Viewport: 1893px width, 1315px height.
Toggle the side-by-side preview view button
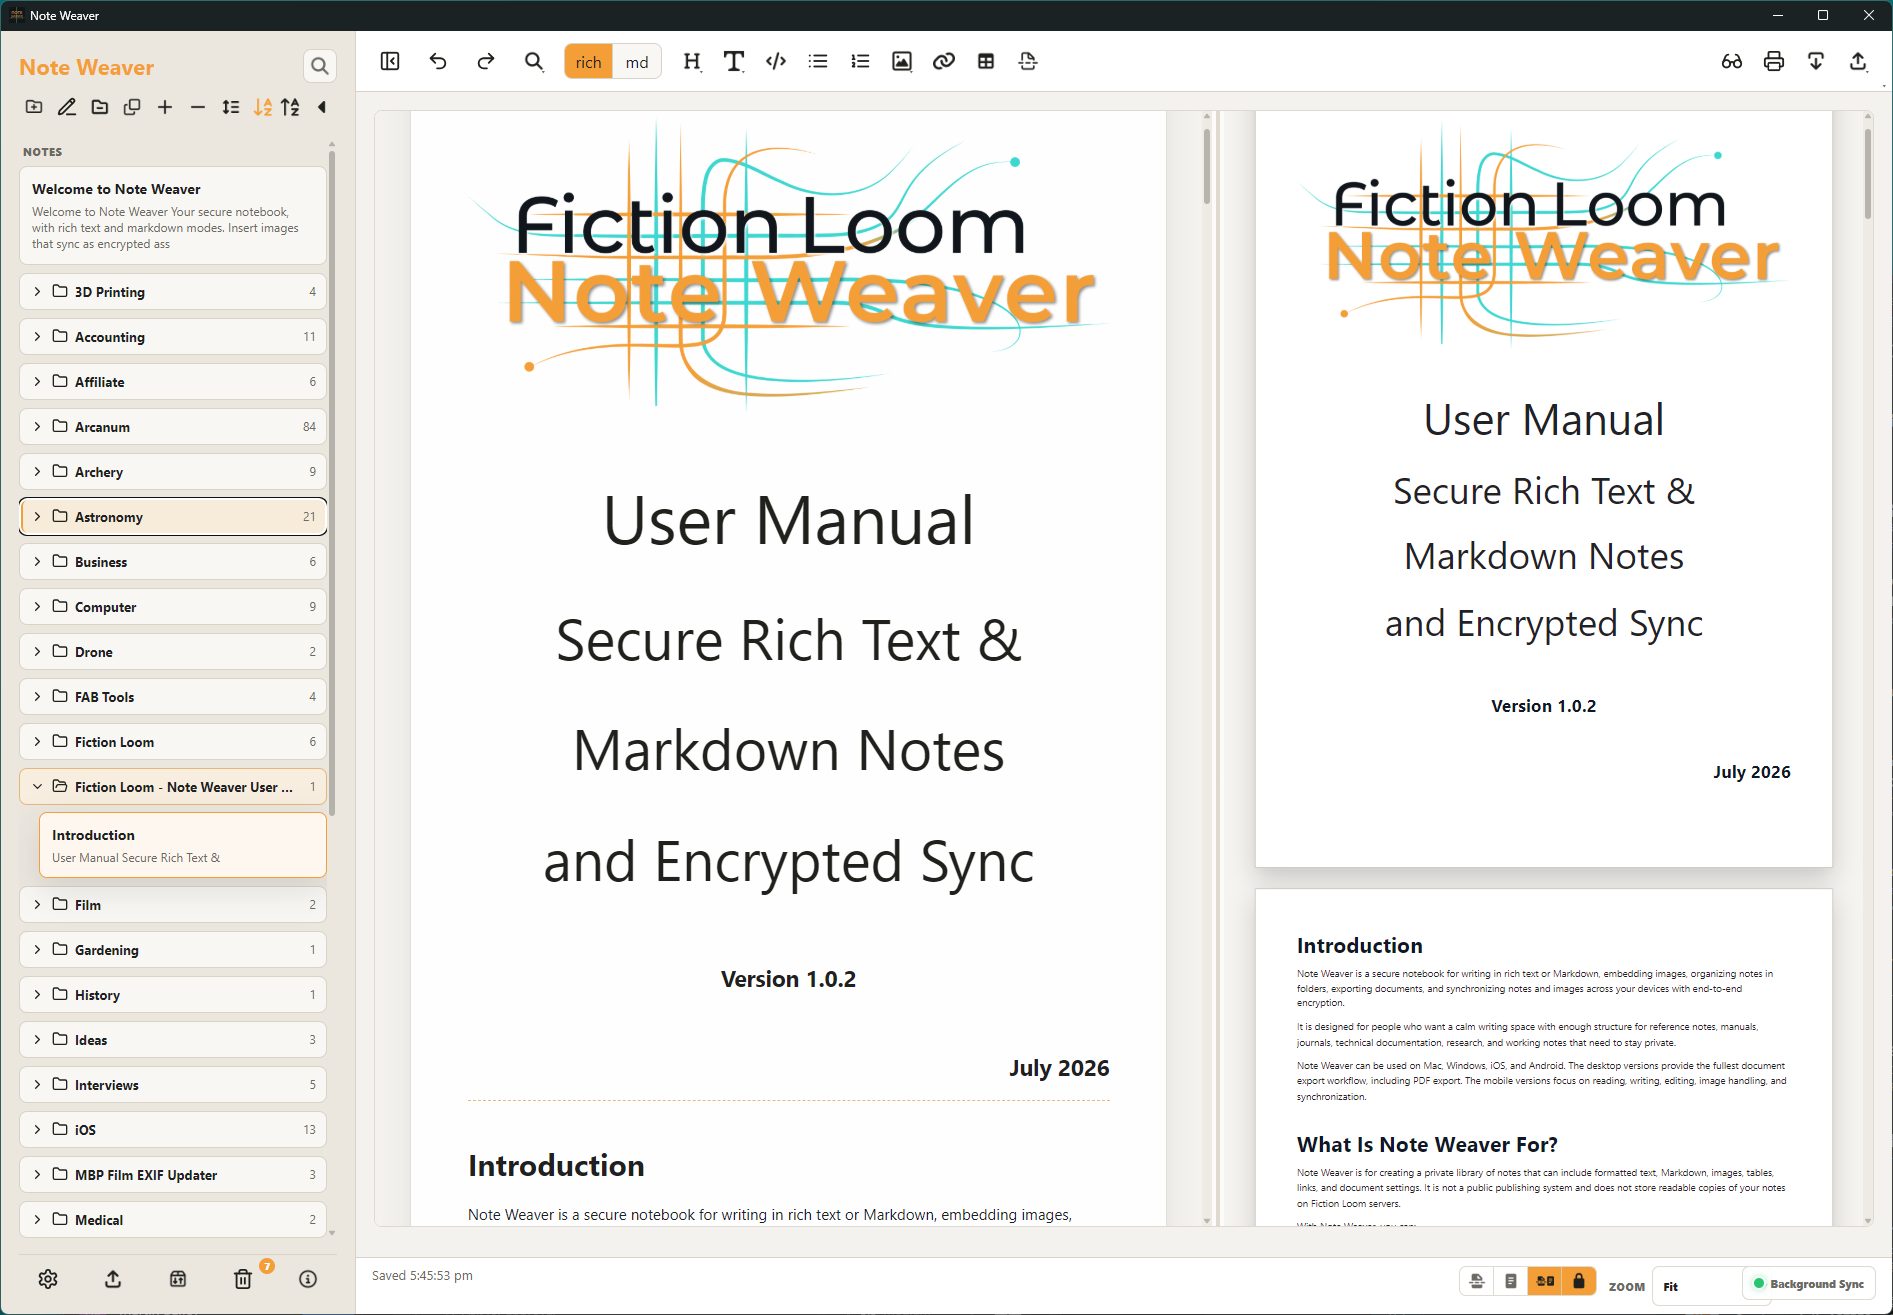pos(1545,1281)
